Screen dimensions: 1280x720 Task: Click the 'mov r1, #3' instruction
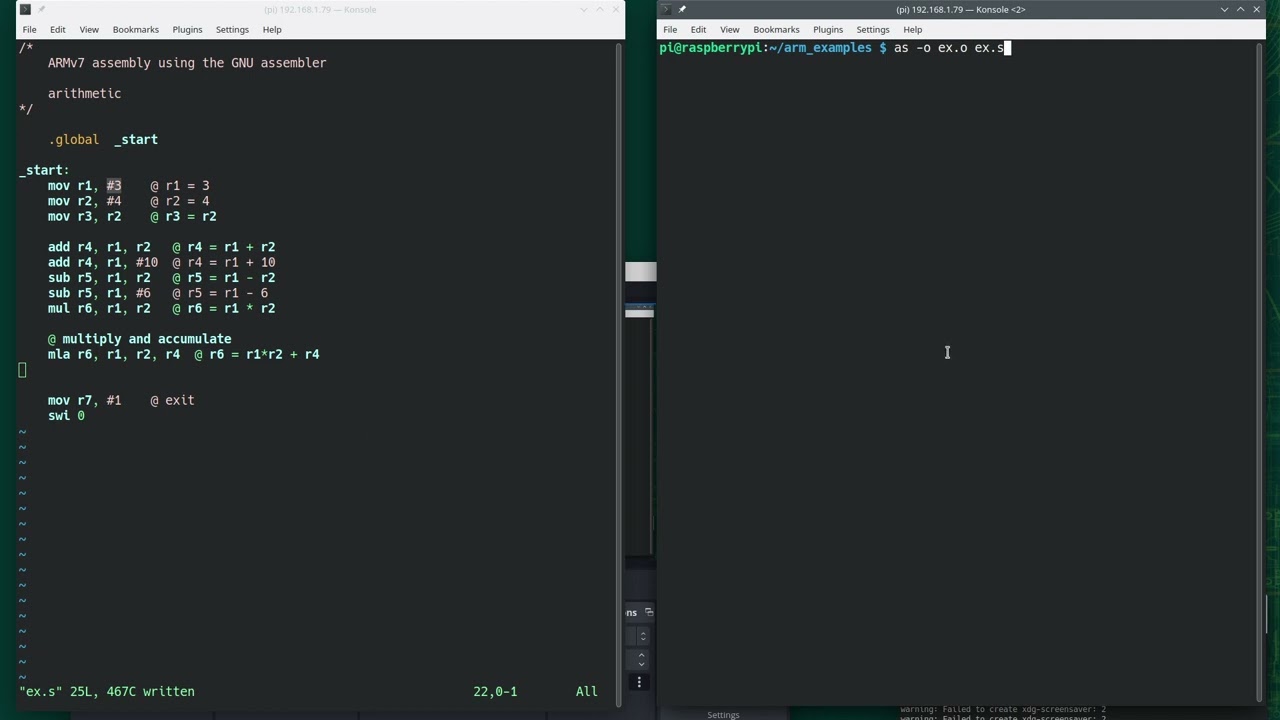coord(84,186)
